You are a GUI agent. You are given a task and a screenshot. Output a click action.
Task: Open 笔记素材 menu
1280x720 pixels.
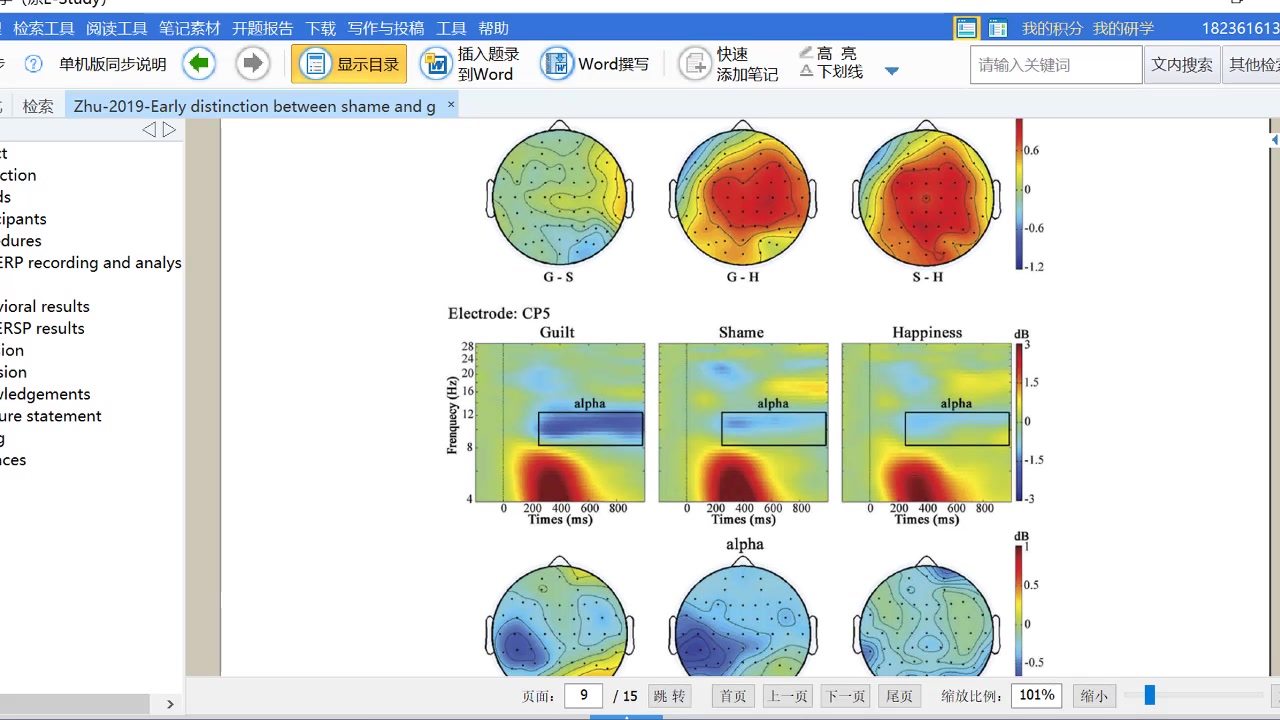point(190,28)
